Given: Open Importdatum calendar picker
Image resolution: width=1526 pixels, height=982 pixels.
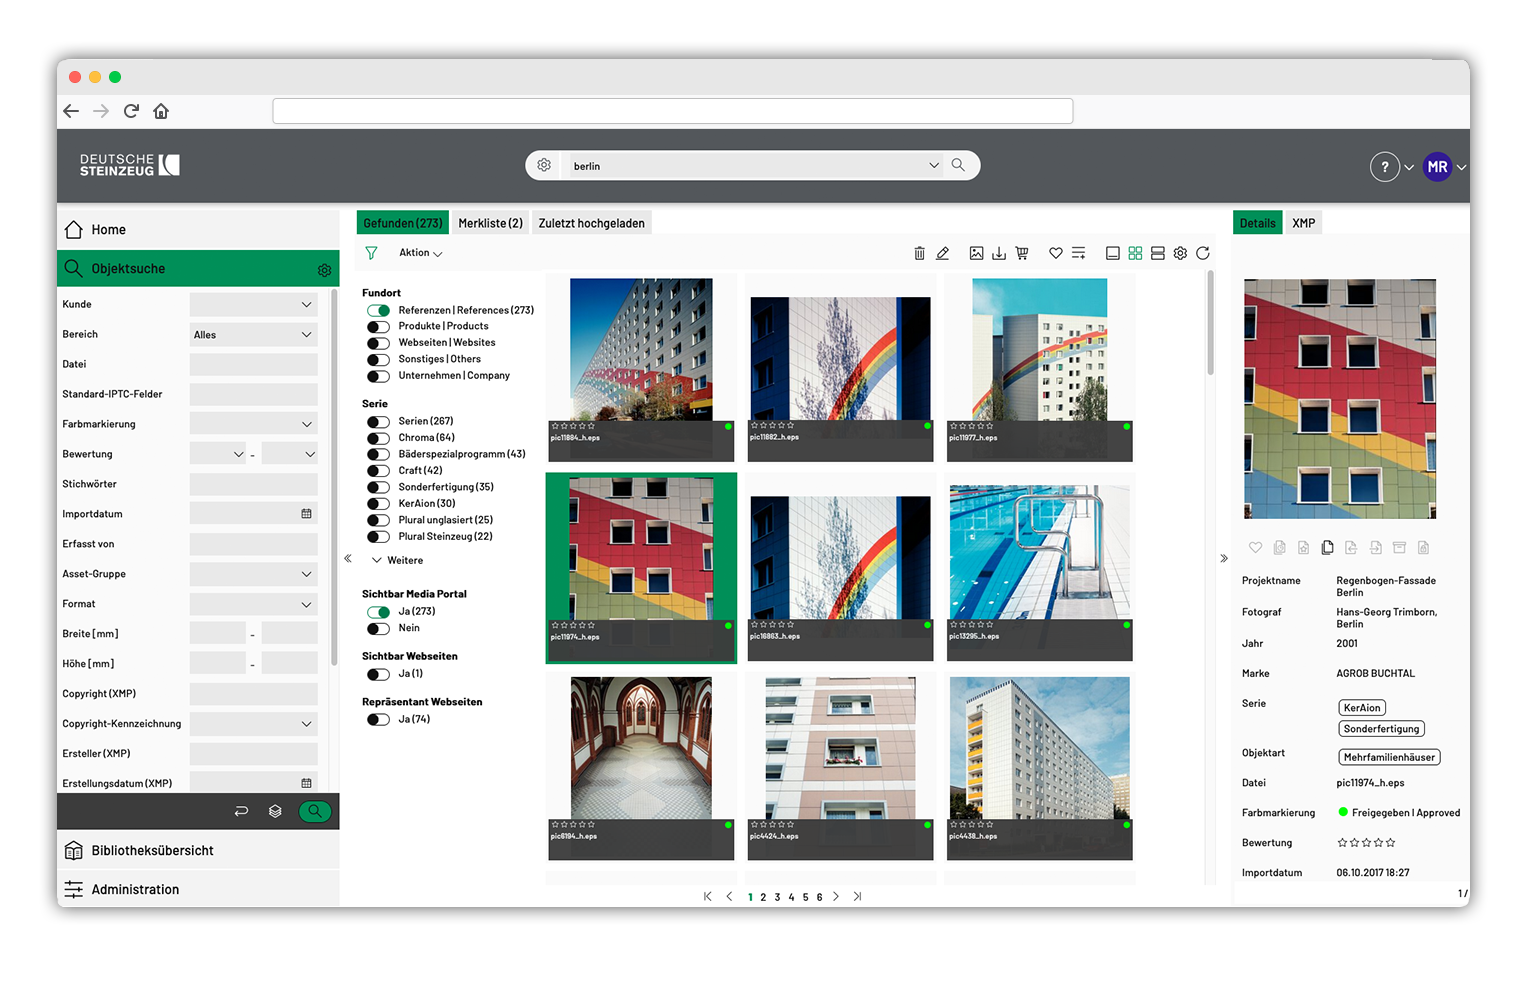Looking at the screenshot, I should 306,514.
